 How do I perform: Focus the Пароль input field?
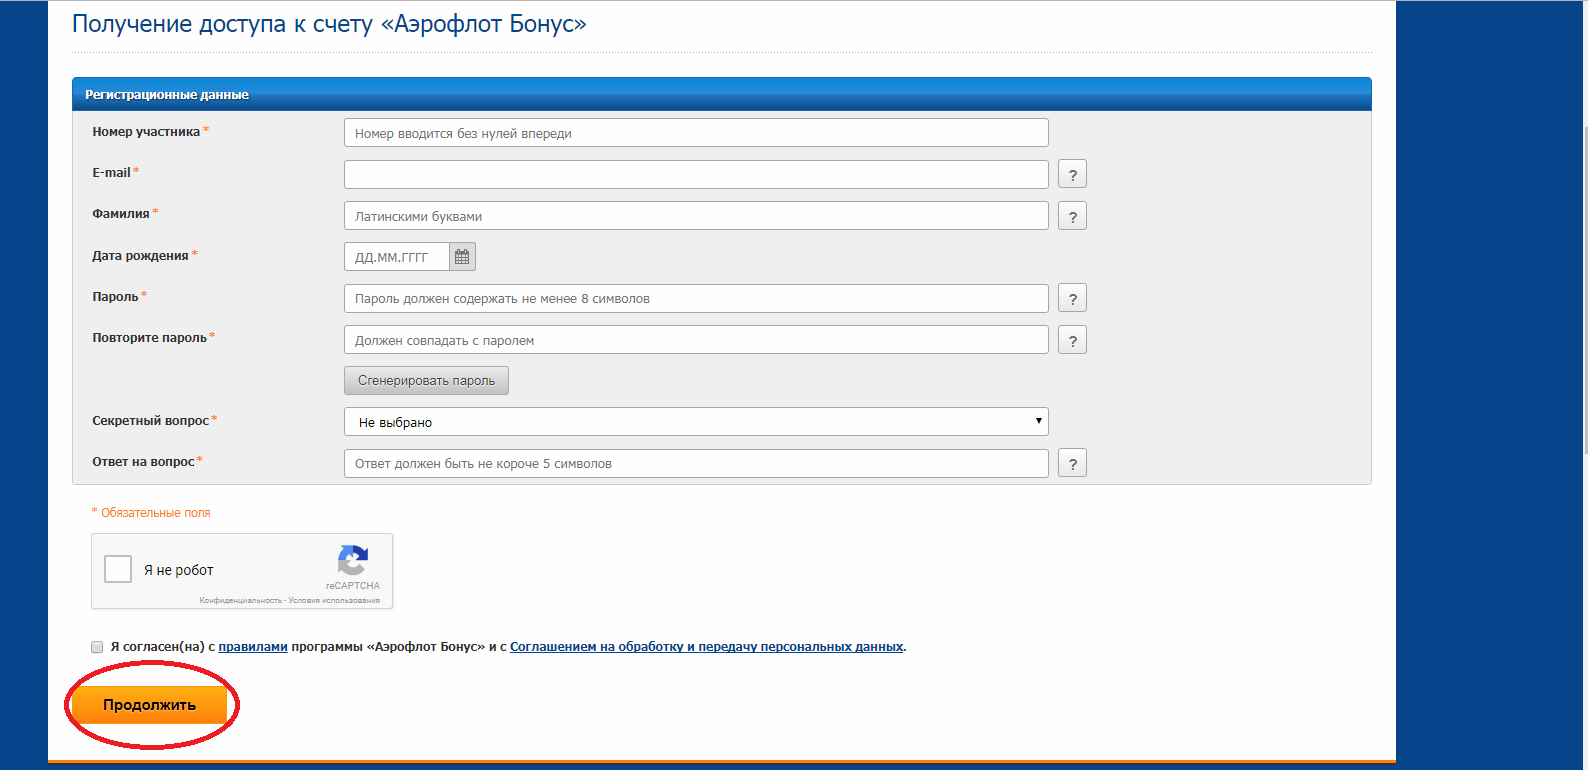point(695,299)
